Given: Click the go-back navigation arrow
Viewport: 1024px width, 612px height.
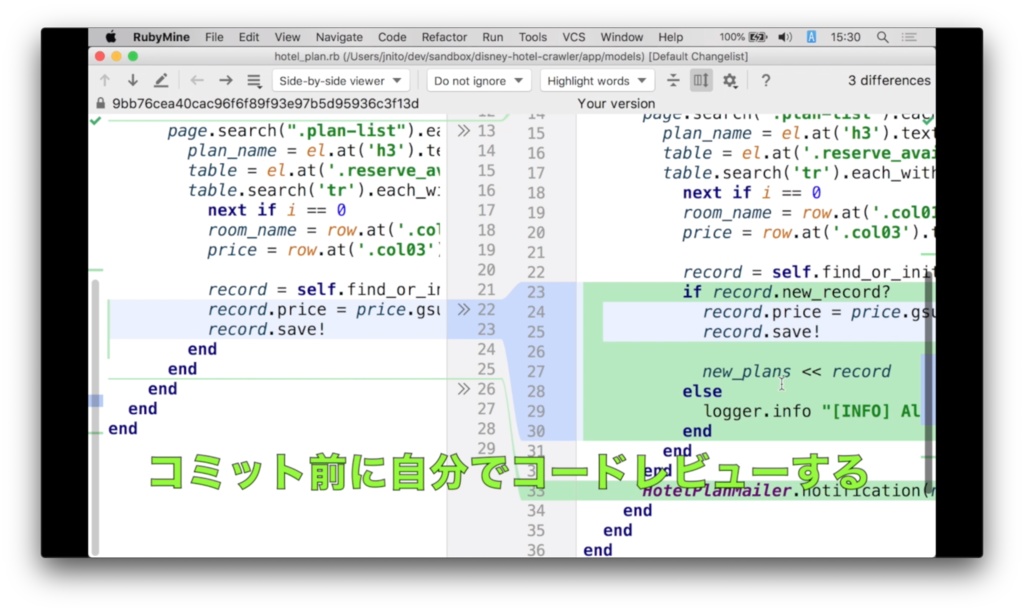Looking at the screenshot, I should click(196, 79).
